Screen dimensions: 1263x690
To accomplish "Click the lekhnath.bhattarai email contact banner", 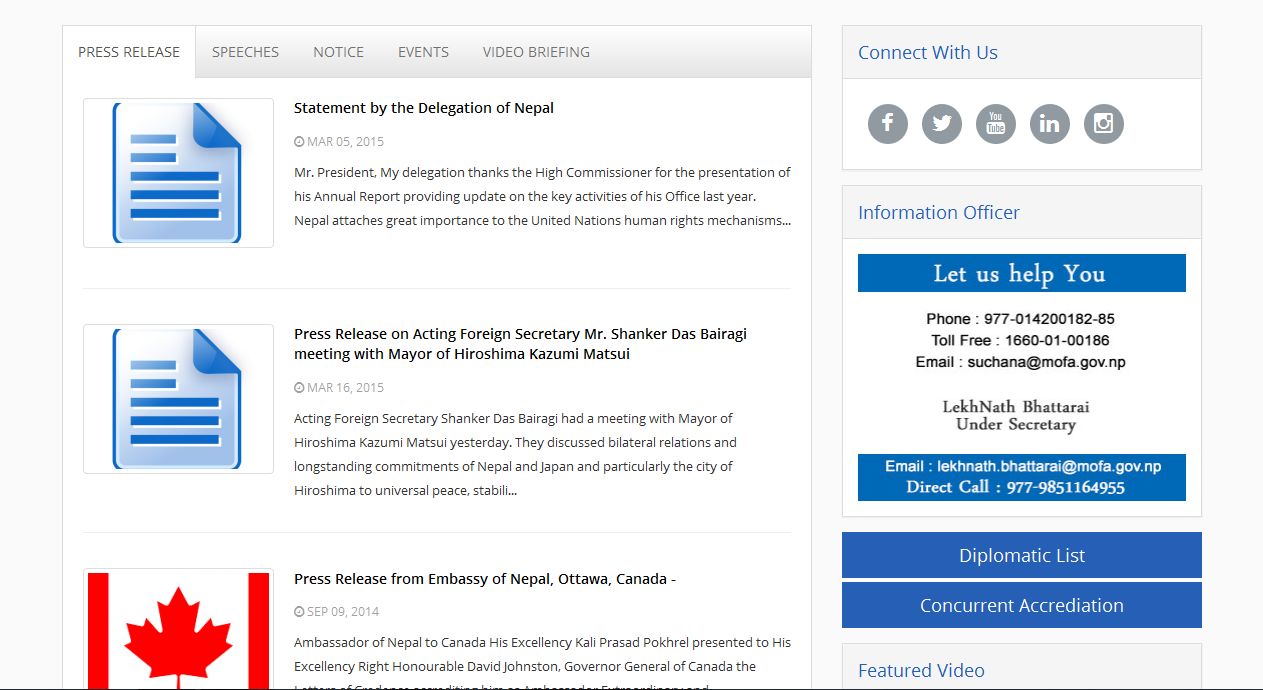I will pos(1021,477).
